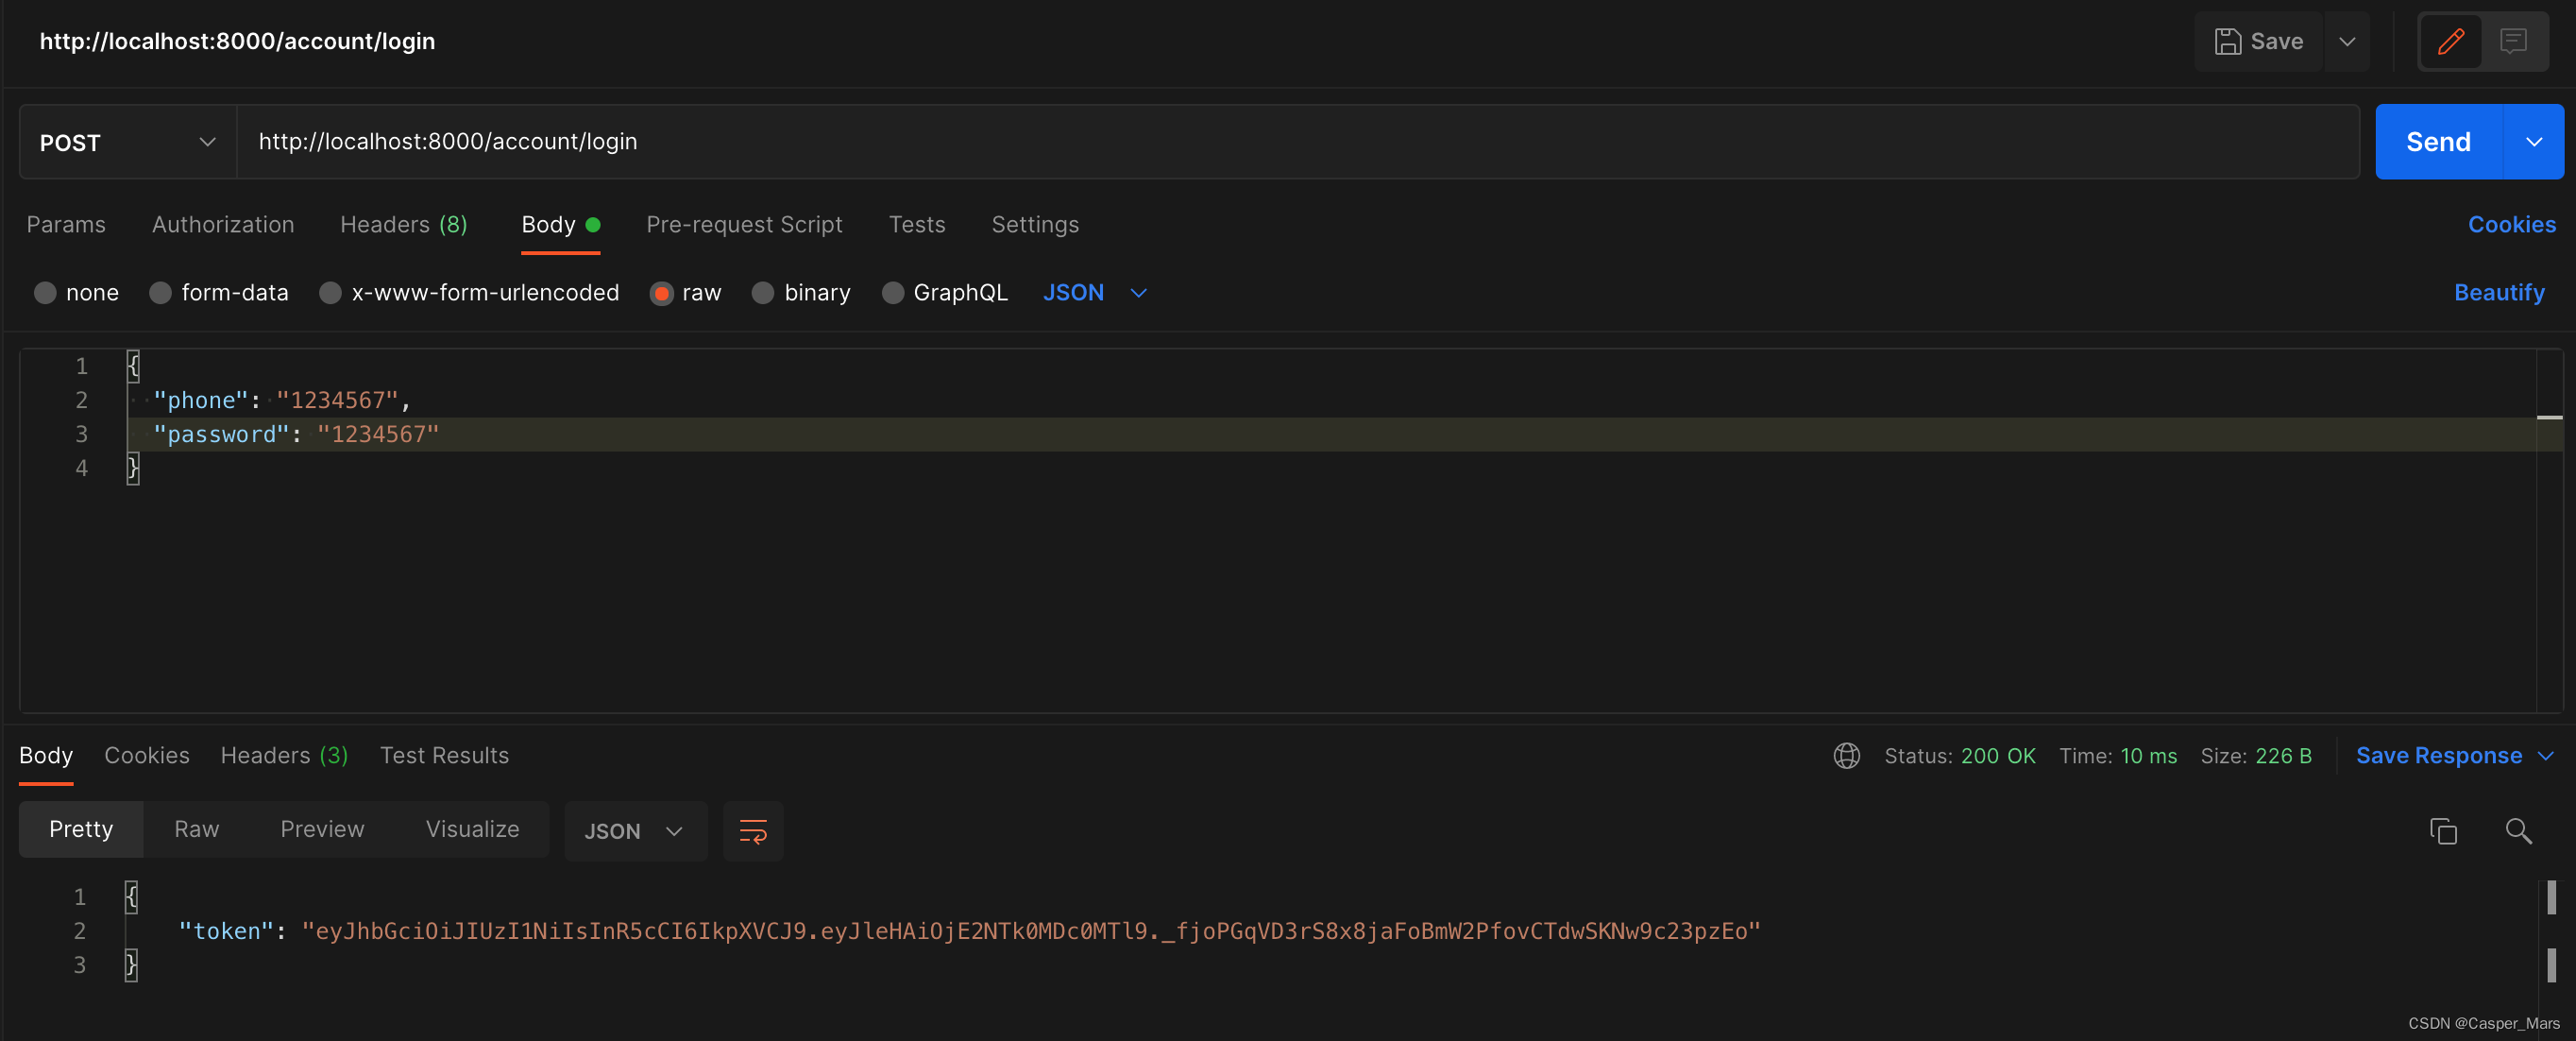The image size is (2576, 1041).
Task: Open the Pre-request Script tab
Action: (744, 225)
